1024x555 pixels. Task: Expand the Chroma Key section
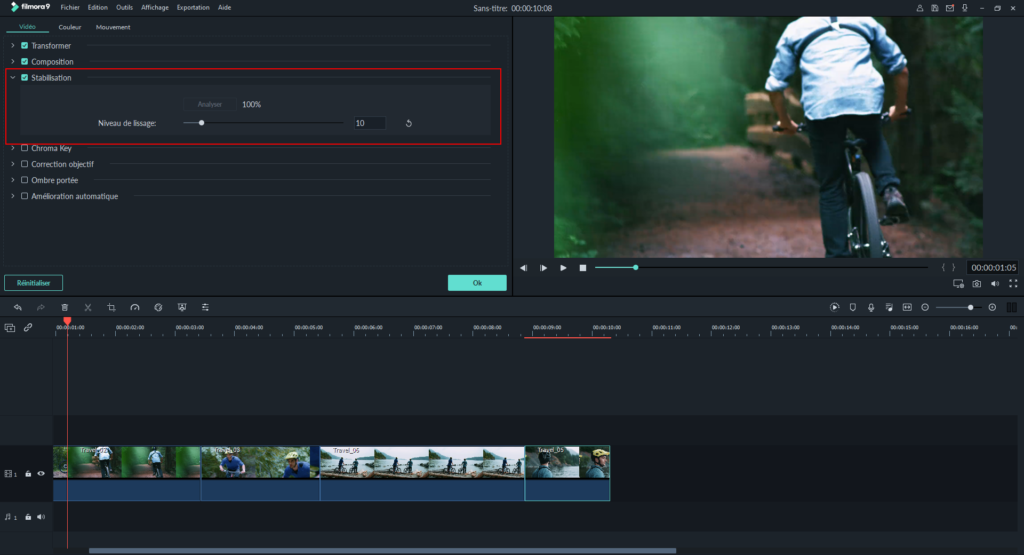click(x=12, y=148)
